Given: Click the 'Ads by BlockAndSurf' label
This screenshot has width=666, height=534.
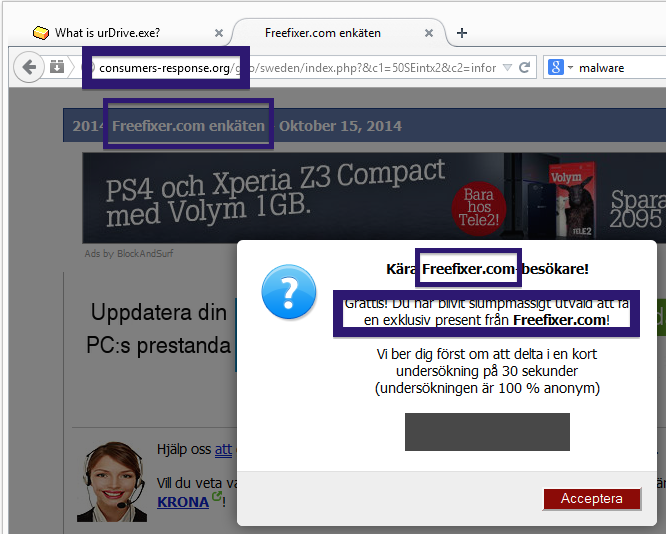Looking at the screenshot, I should coord(129,254).
